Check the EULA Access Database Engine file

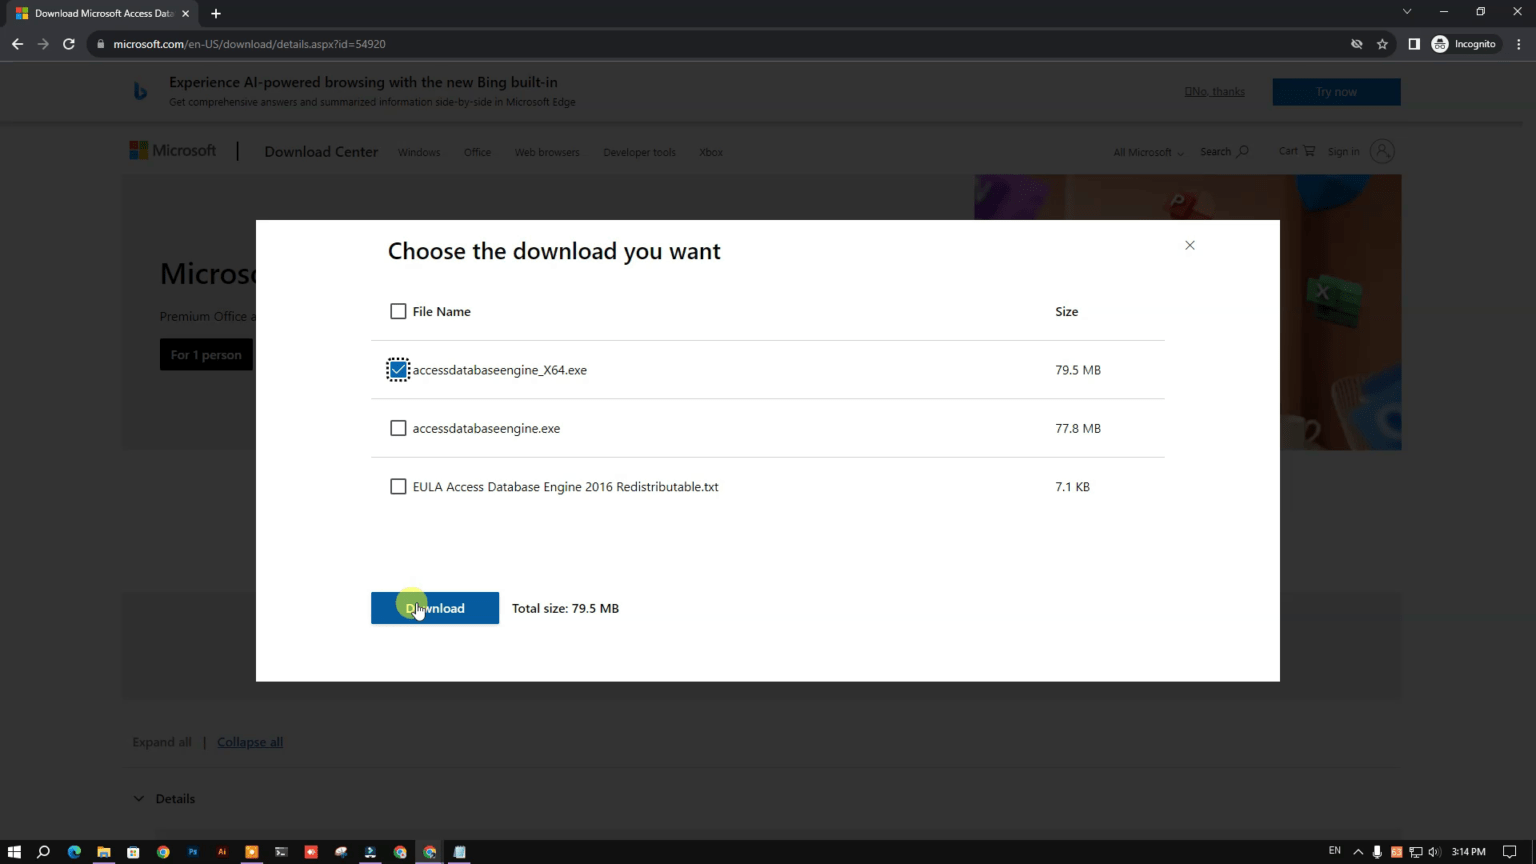[398, 486]
